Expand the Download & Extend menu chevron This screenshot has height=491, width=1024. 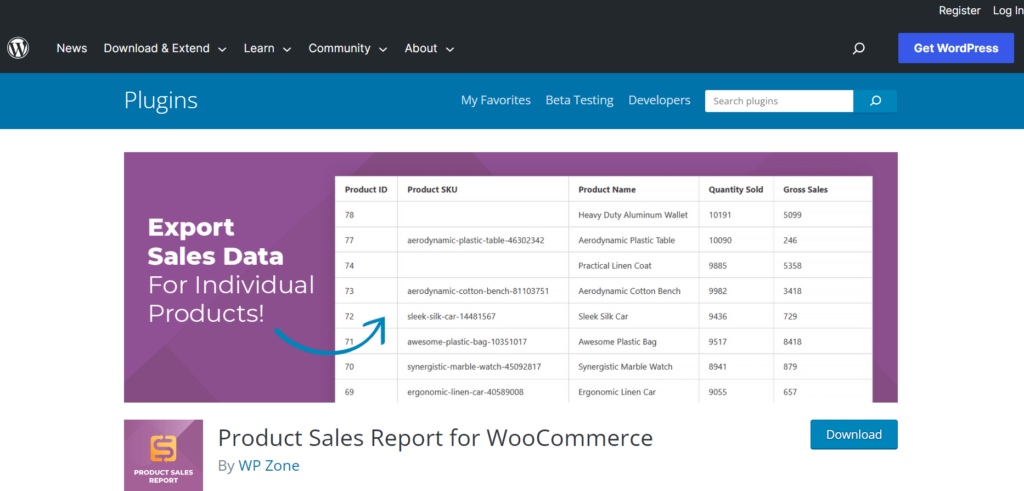click(x=222, y=49)
